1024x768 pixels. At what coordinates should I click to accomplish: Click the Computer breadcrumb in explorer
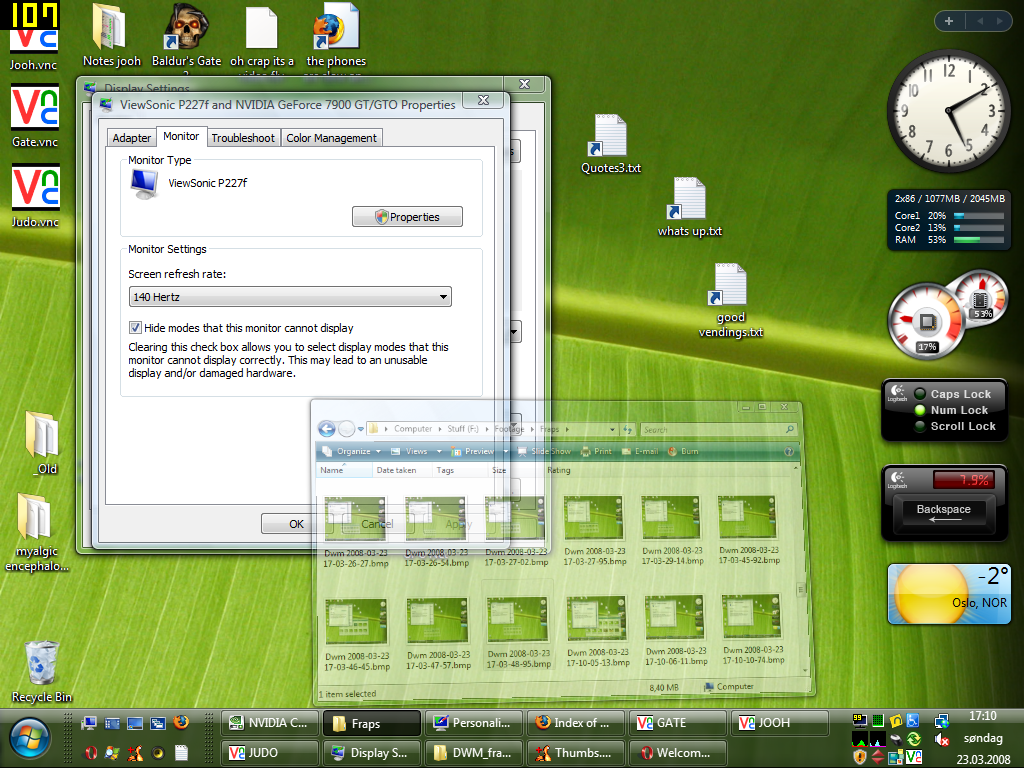(413, 429)
